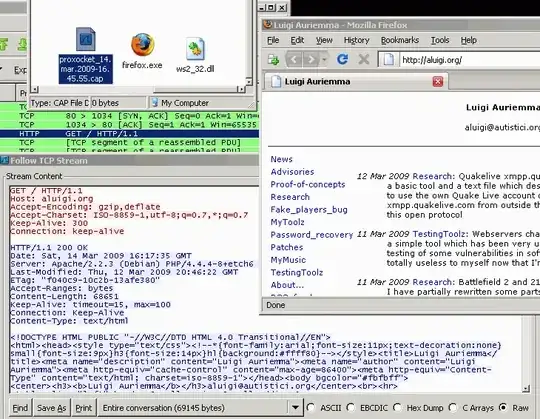
Task: Select the Luigi Auriemma browser tab
Action: point(356,82)
